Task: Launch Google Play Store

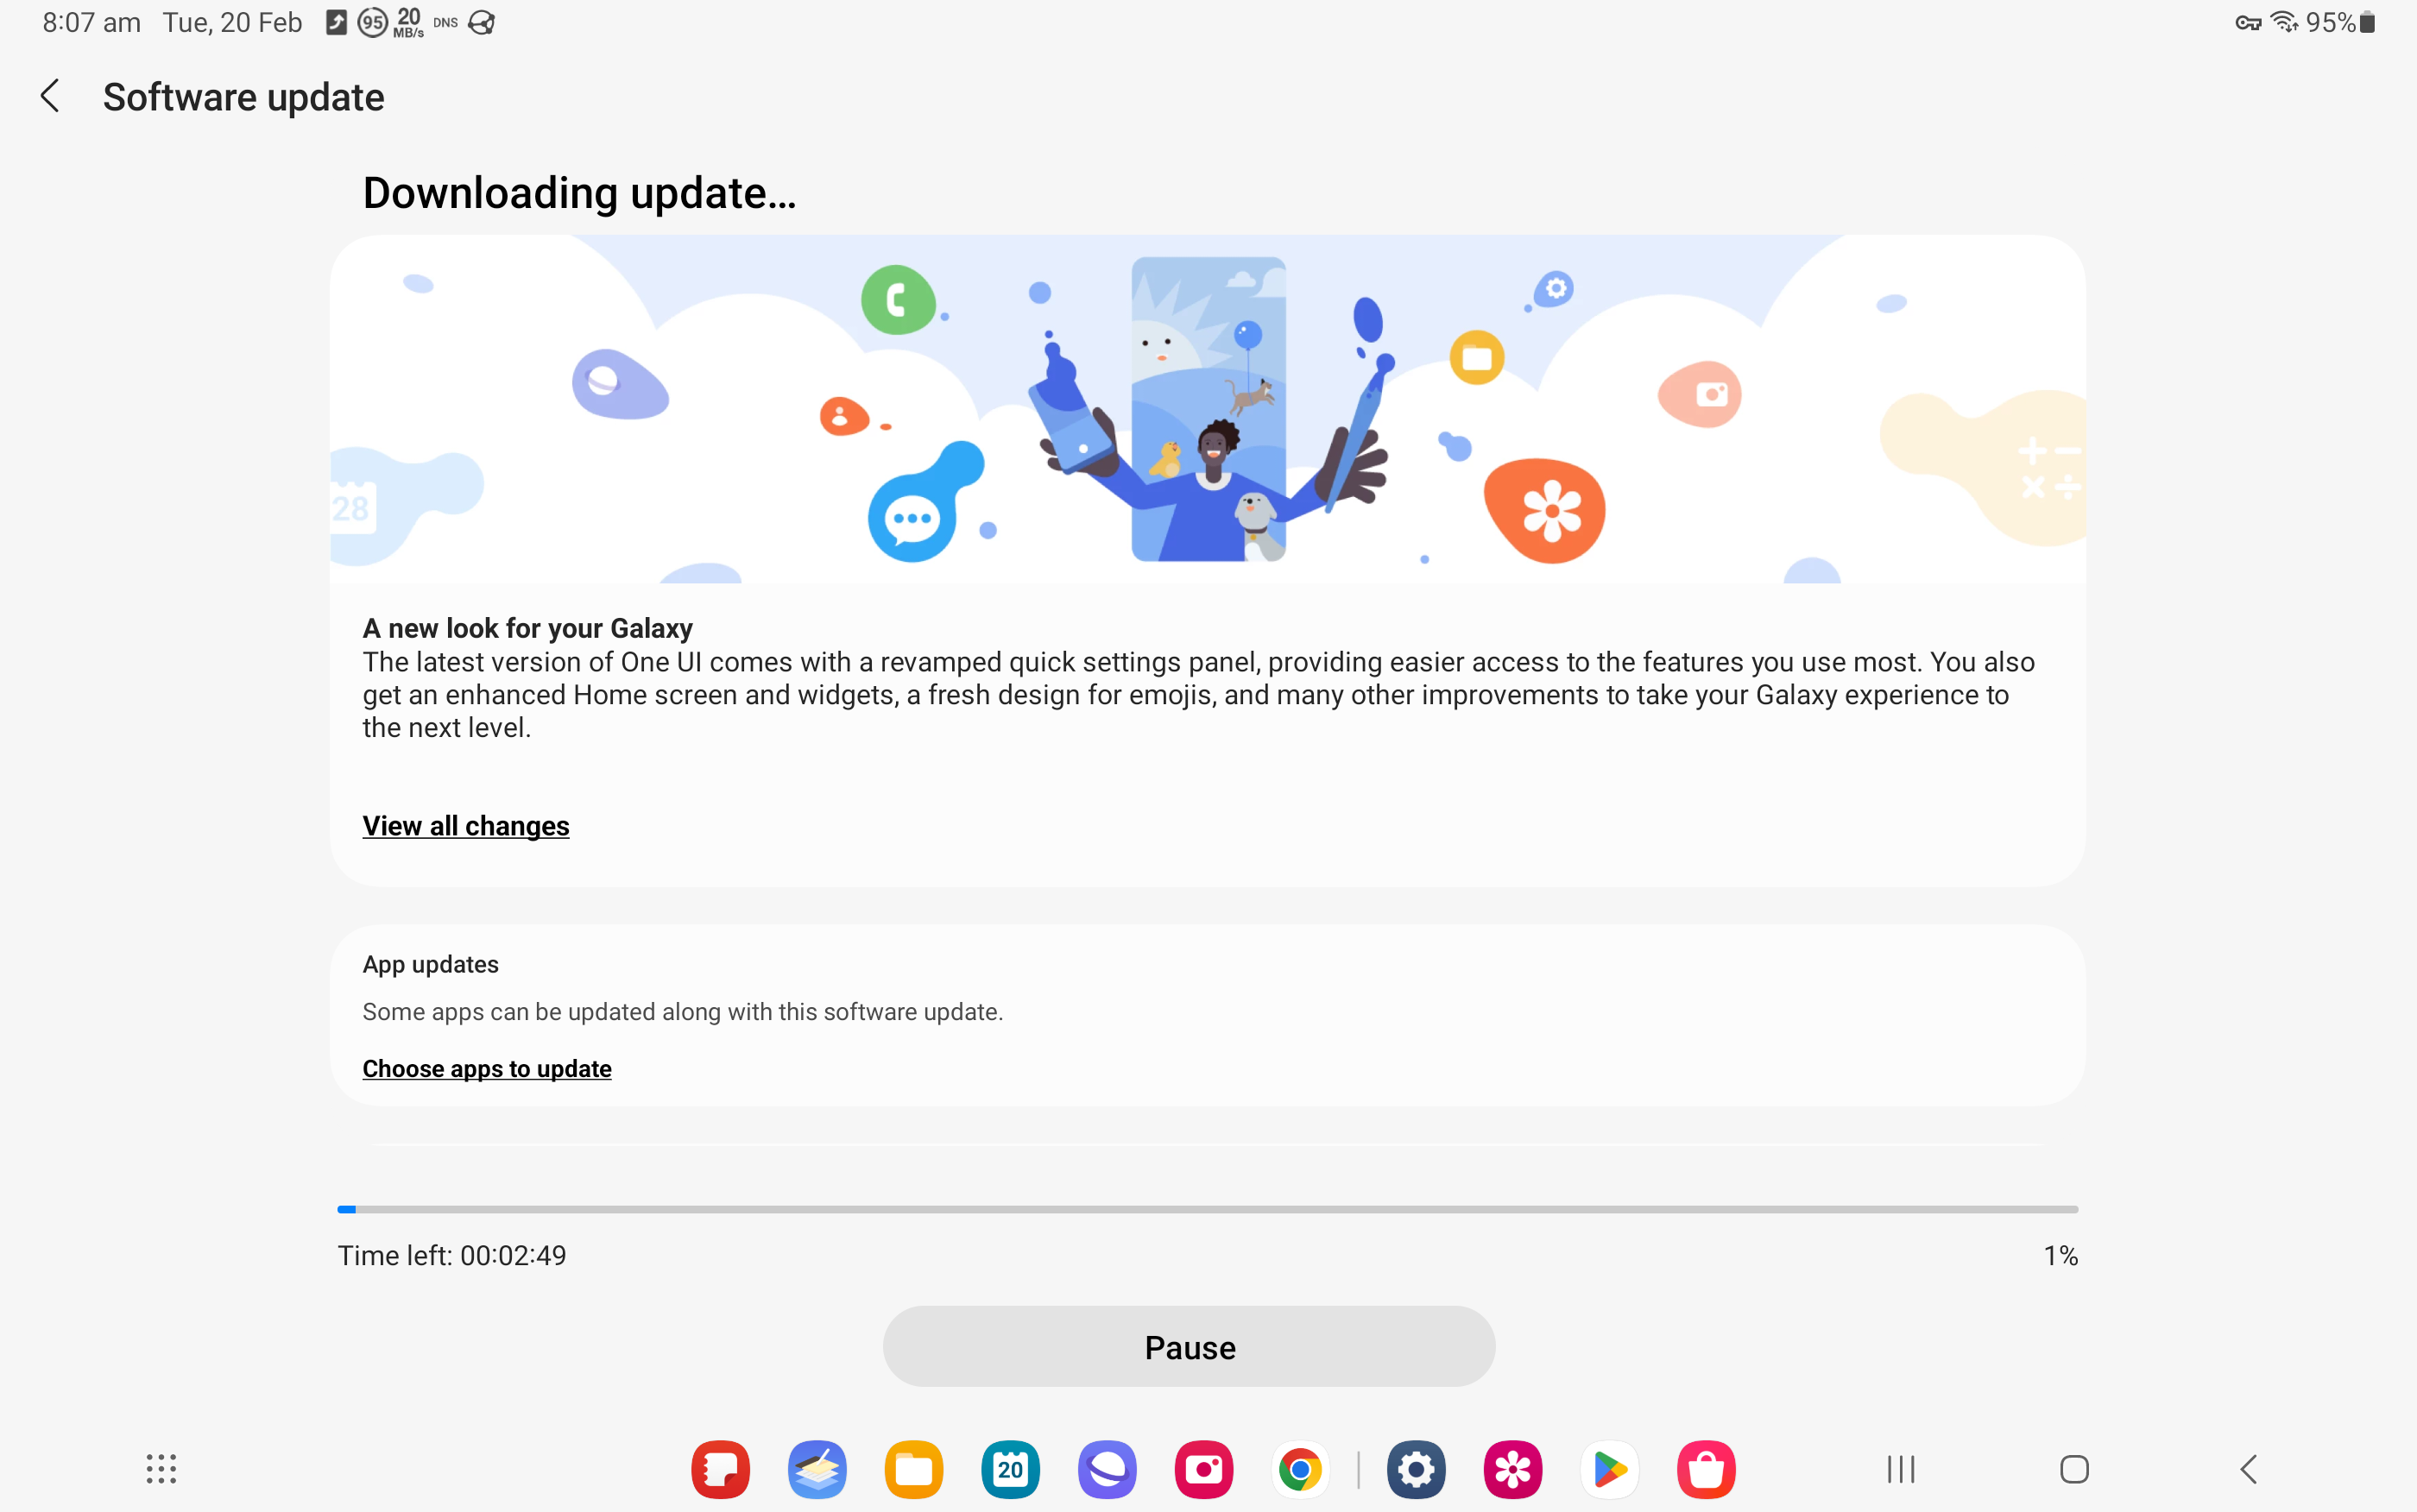Action: [1609, 1469]
